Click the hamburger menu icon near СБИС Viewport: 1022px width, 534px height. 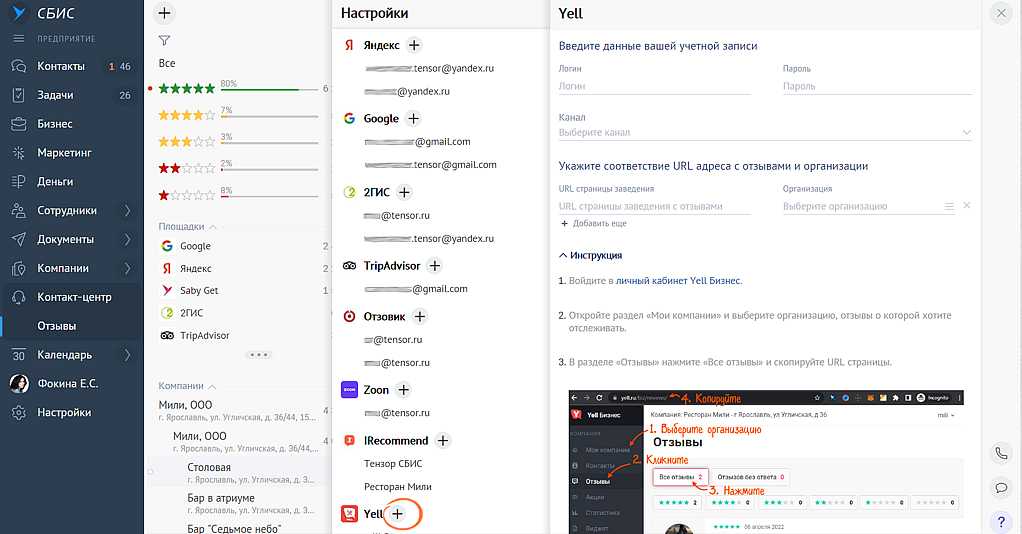click(x=18, y=38)
